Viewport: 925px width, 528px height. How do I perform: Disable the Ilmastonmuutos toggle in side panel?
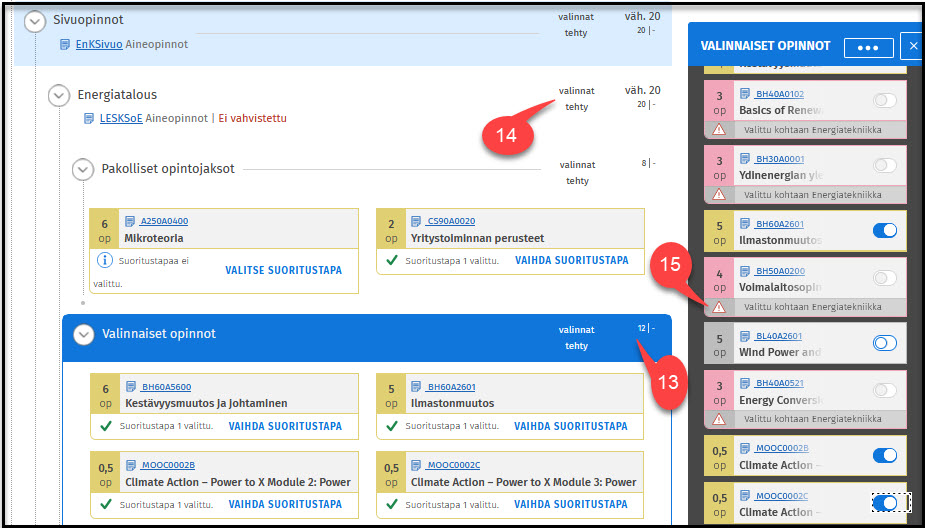pos(884,231)
